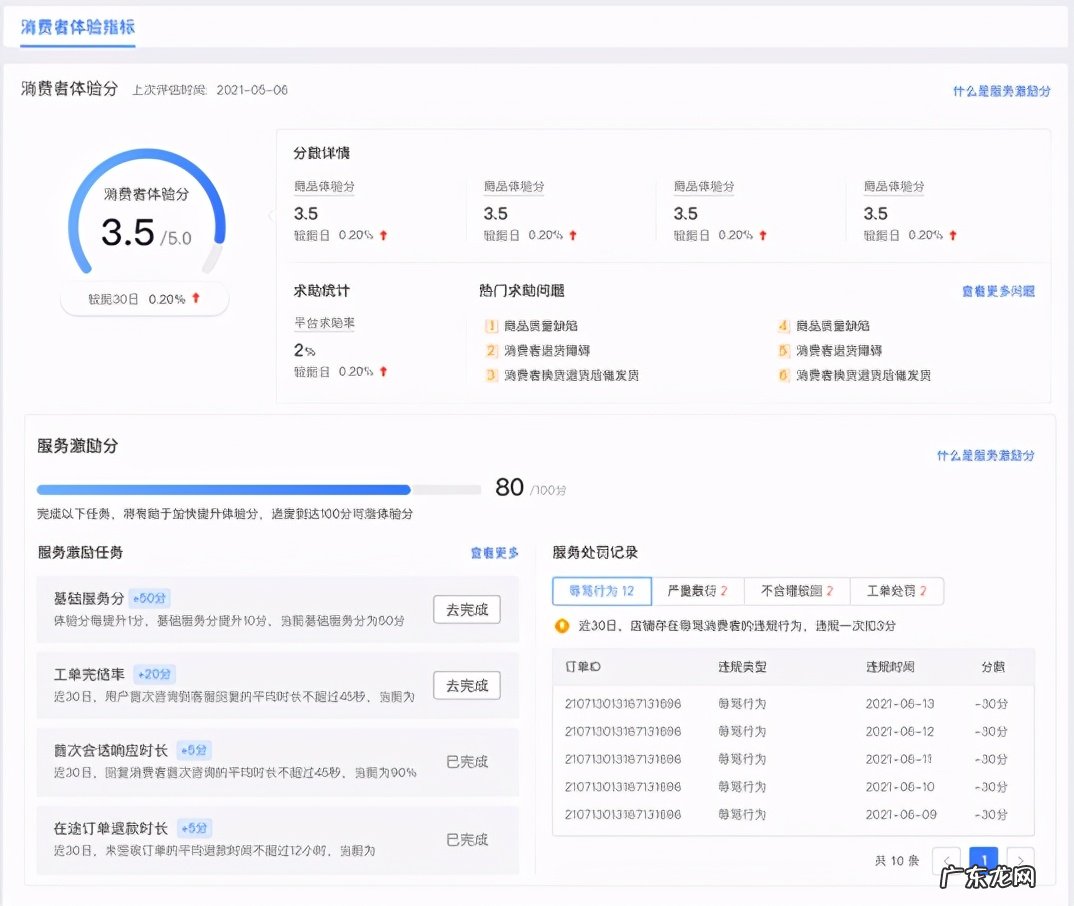Switch to the 严重怠慢 penalty tab
Screen dimensions: 1074x906
point(697,590)
